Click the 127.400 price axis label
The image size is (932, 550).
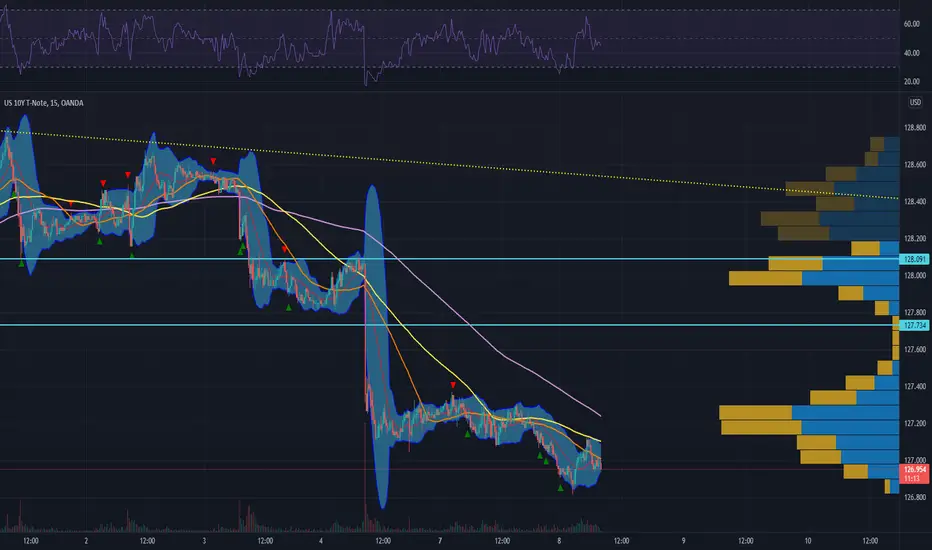[x=915, y=386]
